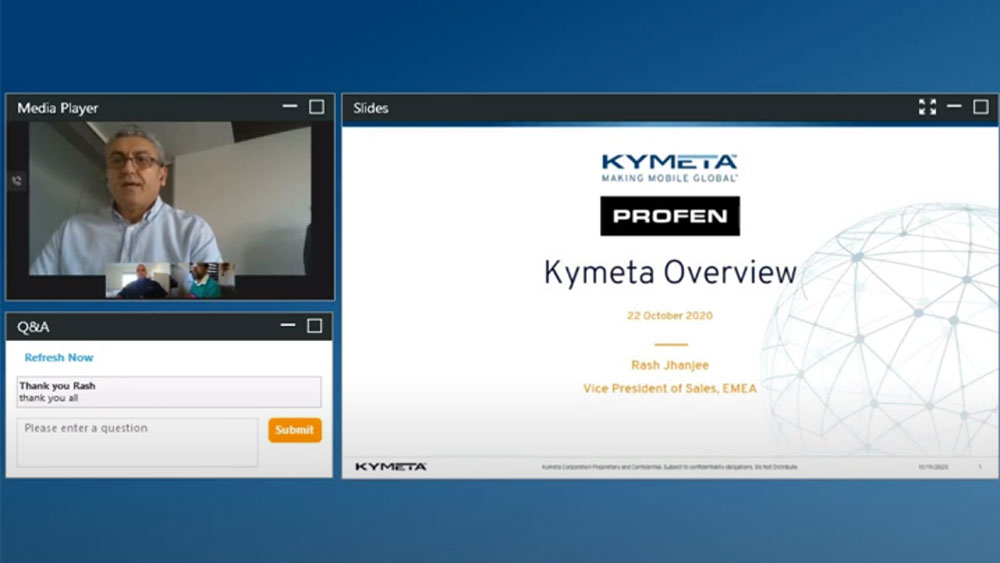Click the PROFEN logo on slide
This screenshot has height=563, width=1000.
670,216
